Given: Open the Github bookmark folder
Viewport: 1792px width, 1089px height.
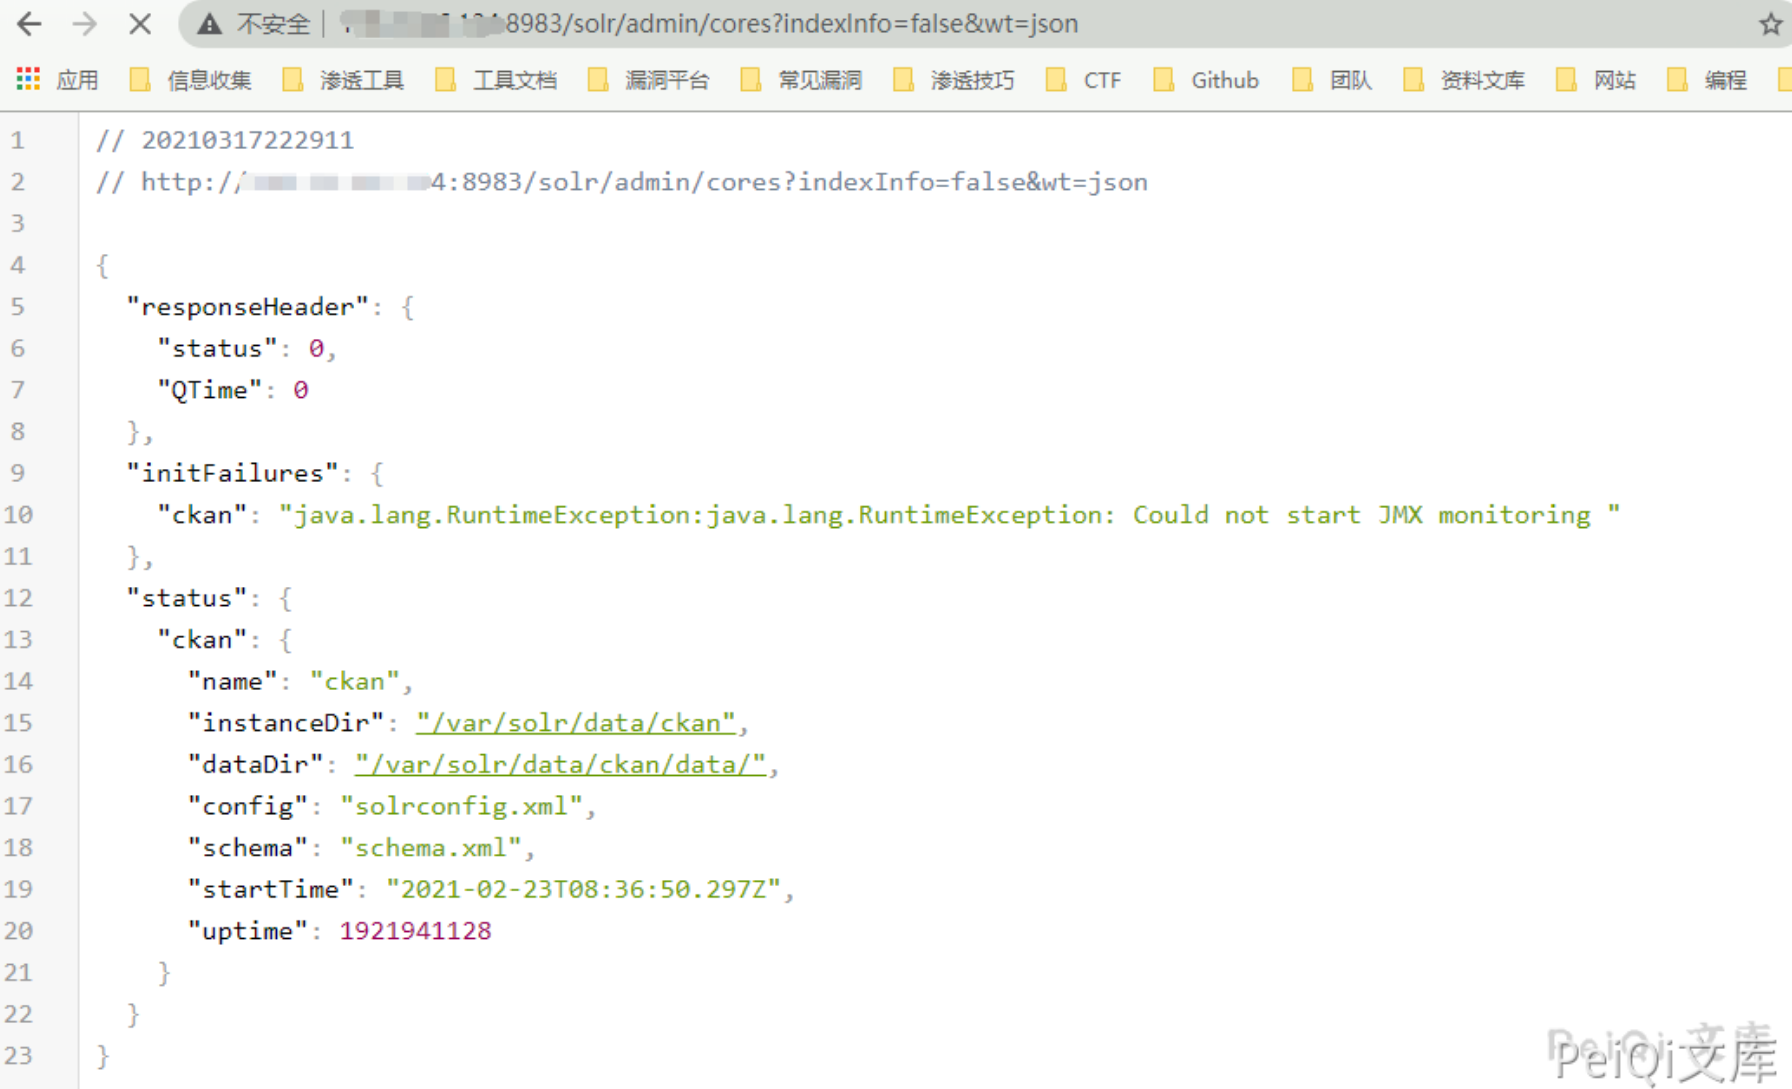Looking at the screenshot, I should [1207, 80].
